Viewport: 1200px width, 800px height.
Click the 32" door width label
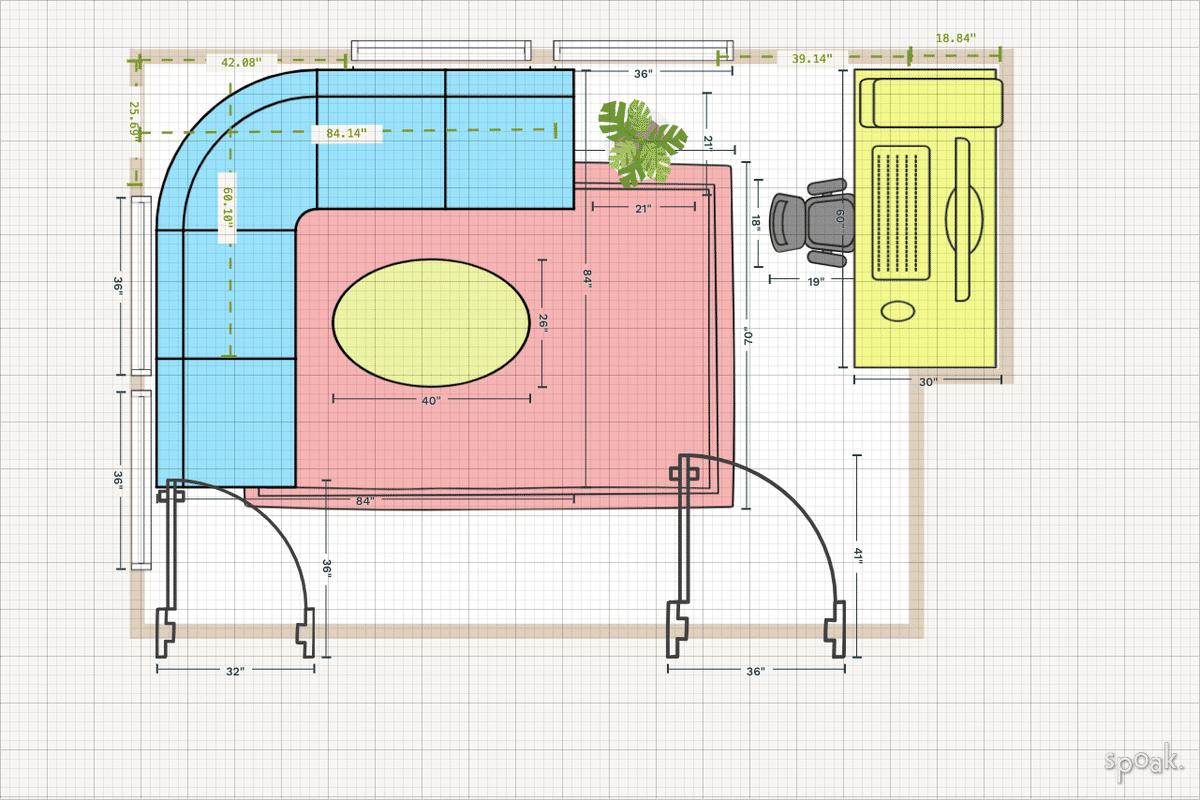(234, 672)
